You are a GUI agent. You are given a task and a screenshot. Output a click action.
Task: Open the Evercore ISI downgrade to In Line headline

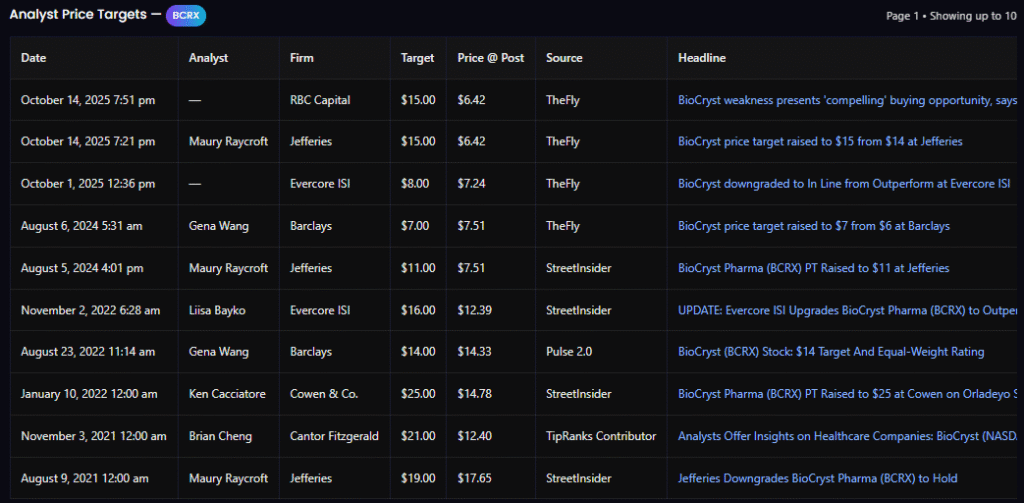tap(843, 184)
